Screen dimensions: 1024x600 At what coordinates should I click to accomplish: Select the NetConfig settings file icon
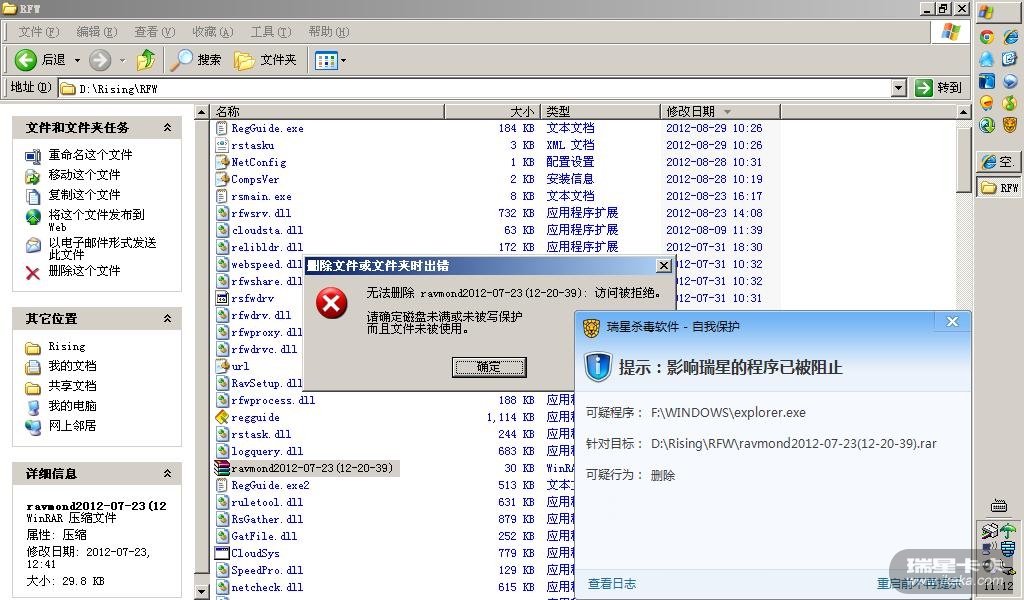pyautogui.click(x=222, y=162)
